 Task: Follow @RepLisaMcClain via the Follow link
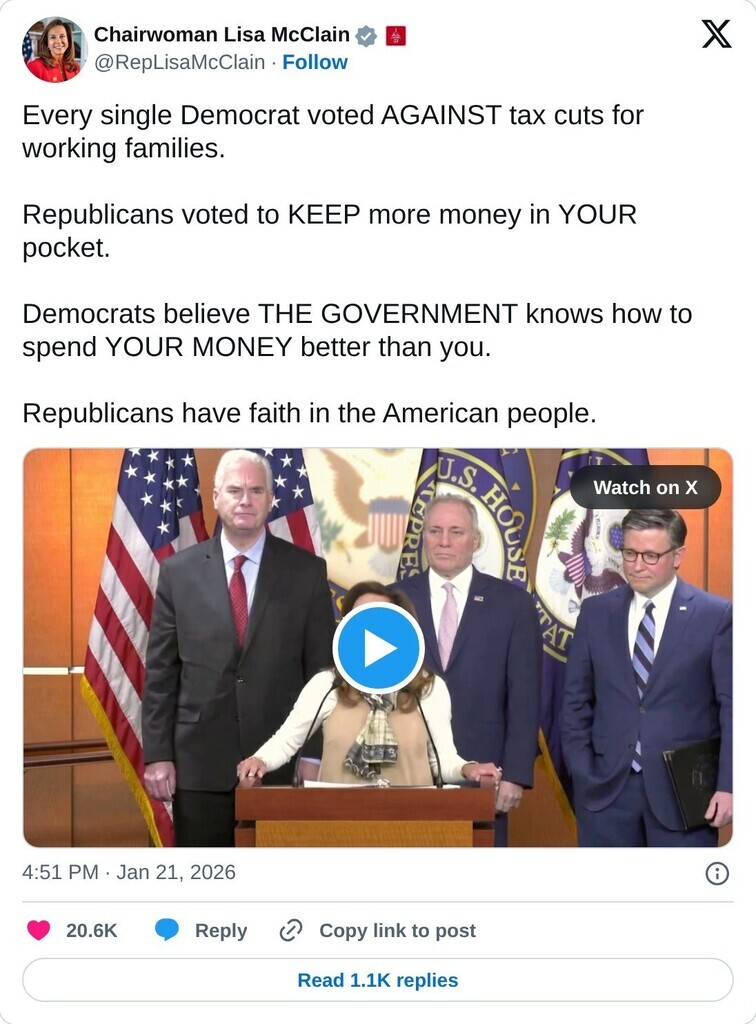[315, 62]
